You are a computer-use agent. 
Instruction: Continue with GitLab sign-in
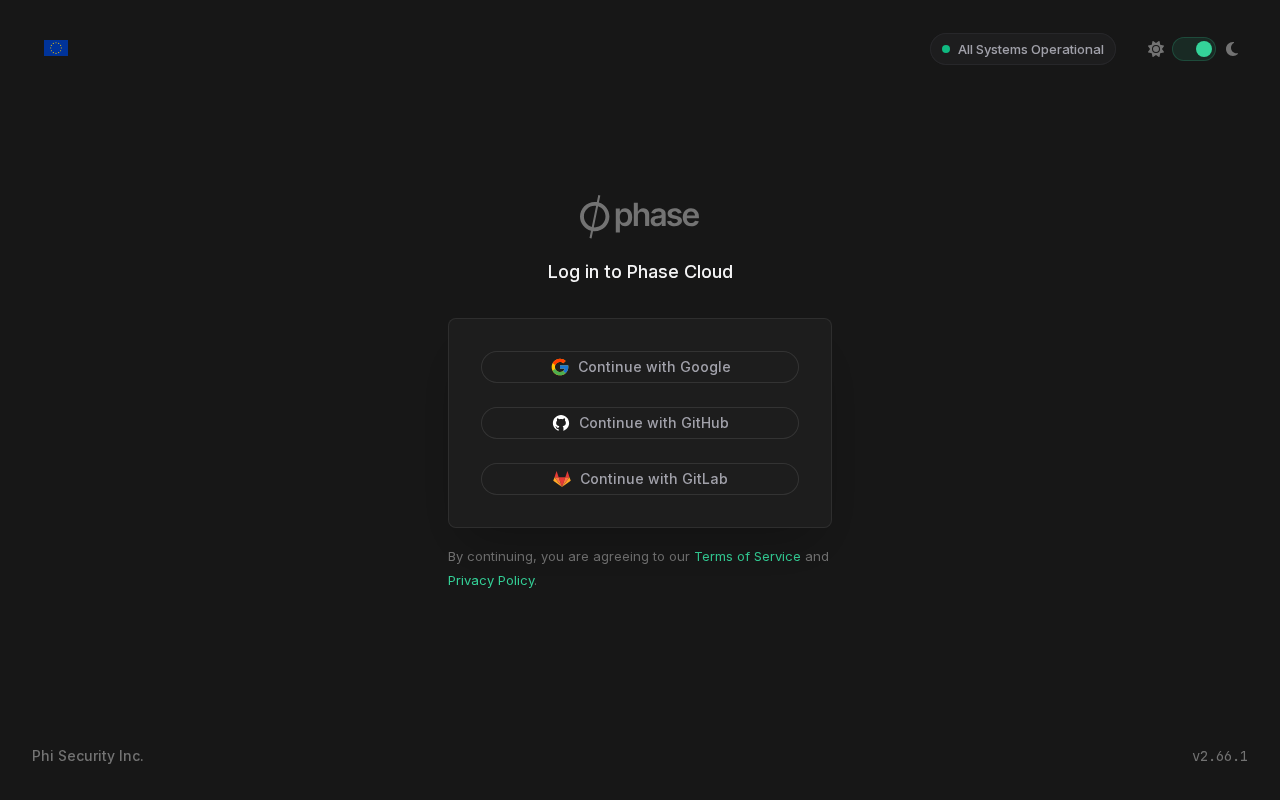pyautogui.click(x=640, y=479)
